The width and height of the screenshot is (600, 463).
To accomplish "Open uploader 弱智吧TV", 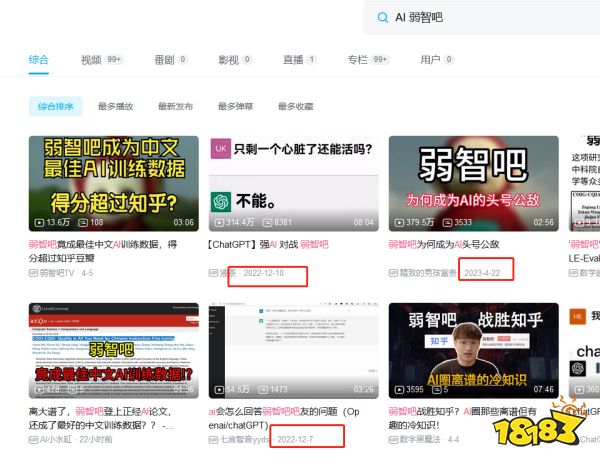I will (x=57, y=273).
